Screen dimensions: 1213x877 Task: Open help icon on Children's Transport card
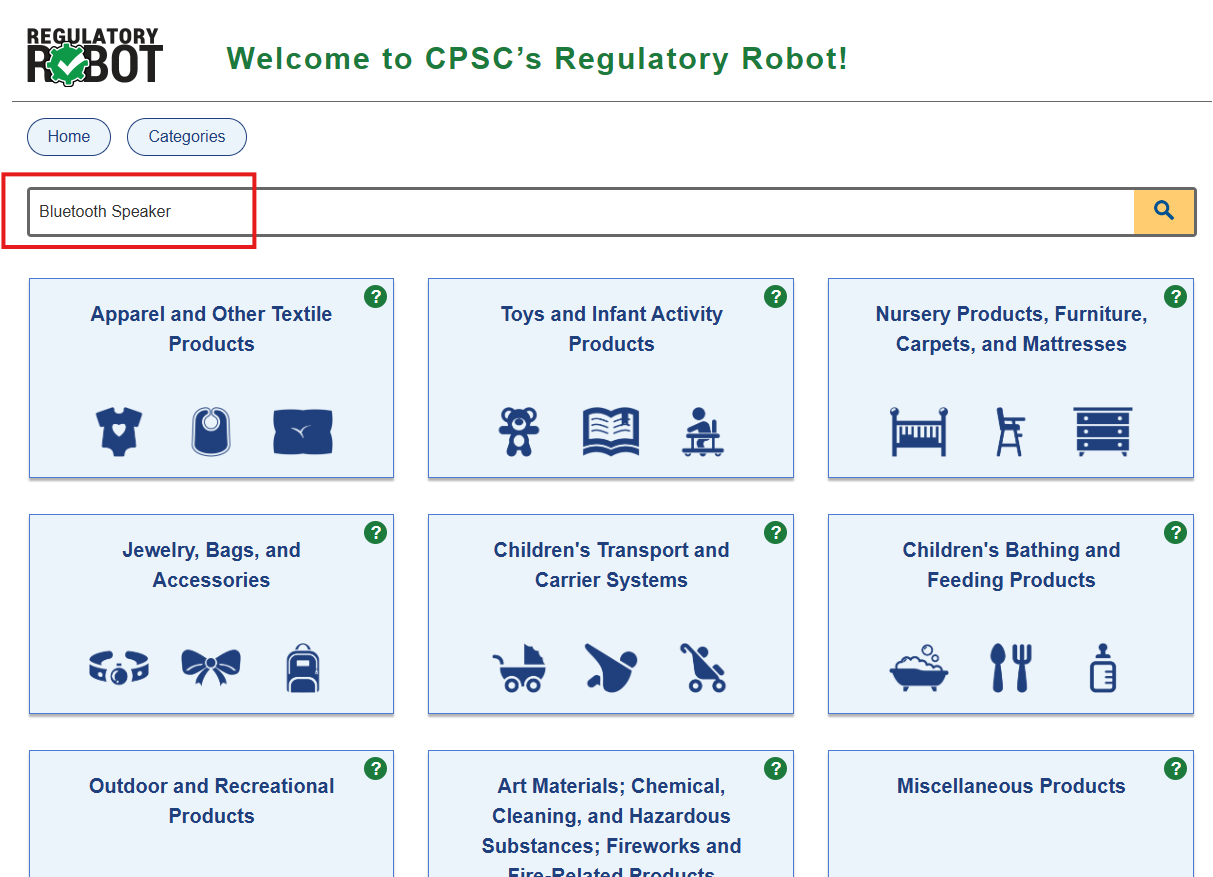(x=775, y=532)
